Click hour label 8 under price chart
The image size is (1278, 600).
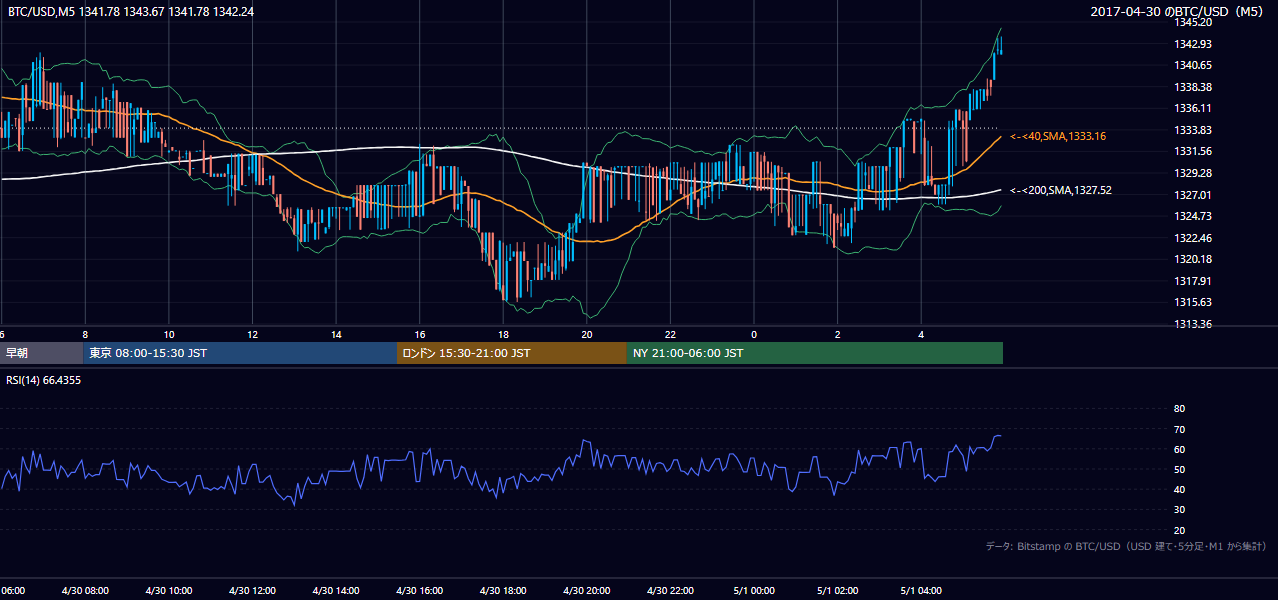[x=85, y=335]
